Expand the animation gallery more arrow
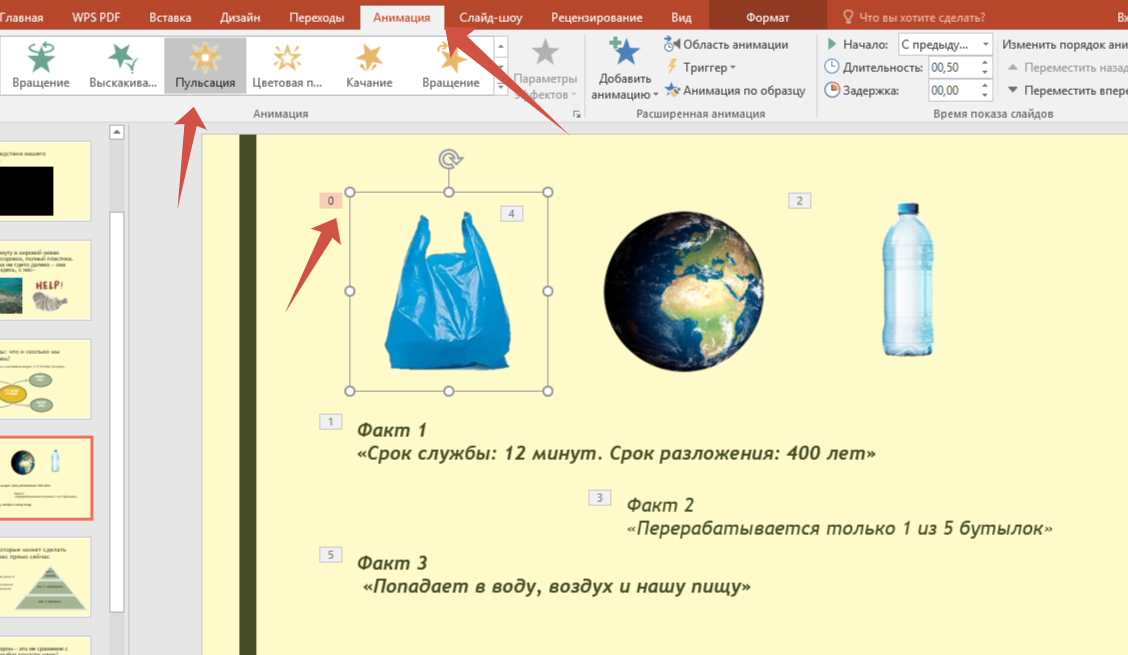This screenshot has width=1128, height=655. [x=501, y=88]
